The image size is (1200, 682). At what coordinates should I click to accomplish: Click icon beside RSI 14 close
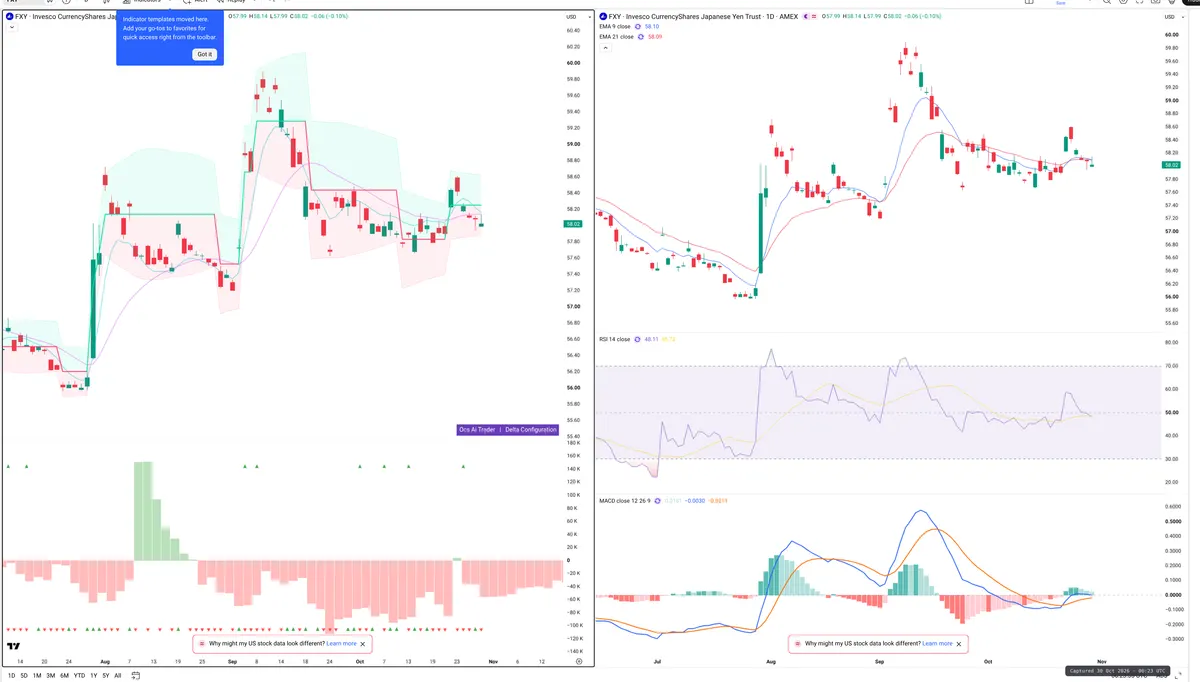coord(638,339)
